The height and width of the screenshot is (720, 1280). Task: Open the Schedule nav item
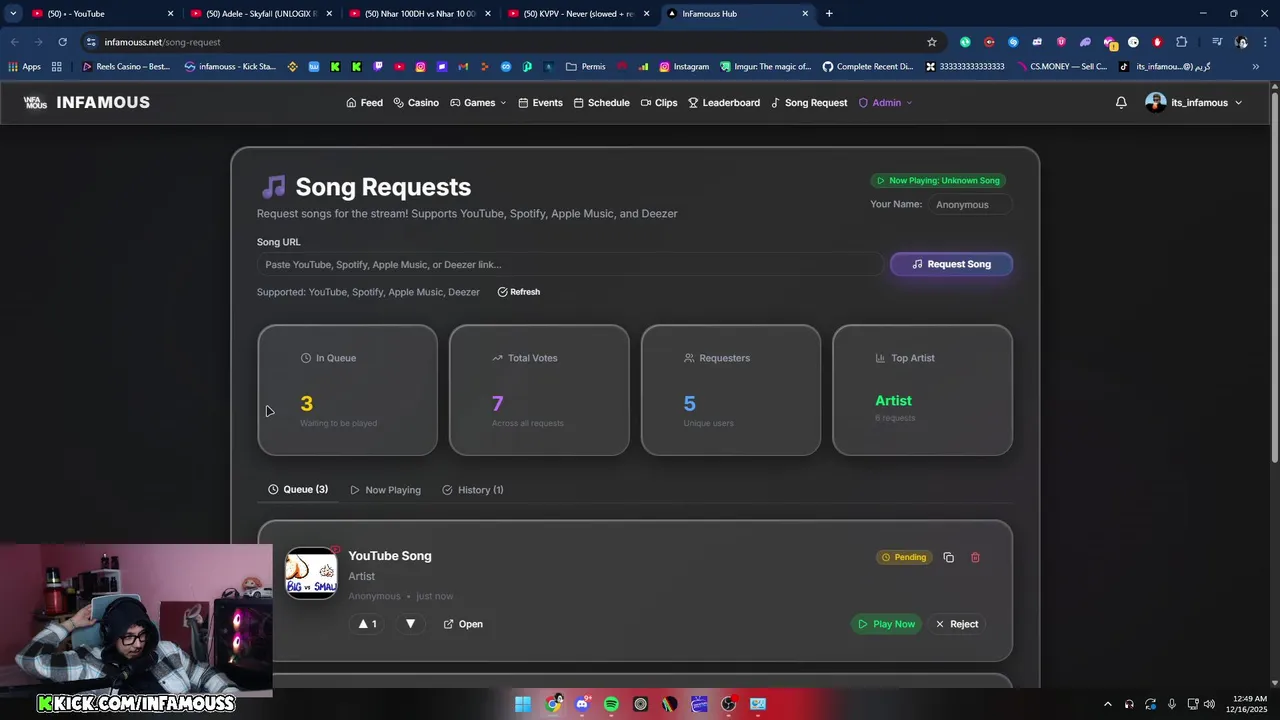click(601, 103)
